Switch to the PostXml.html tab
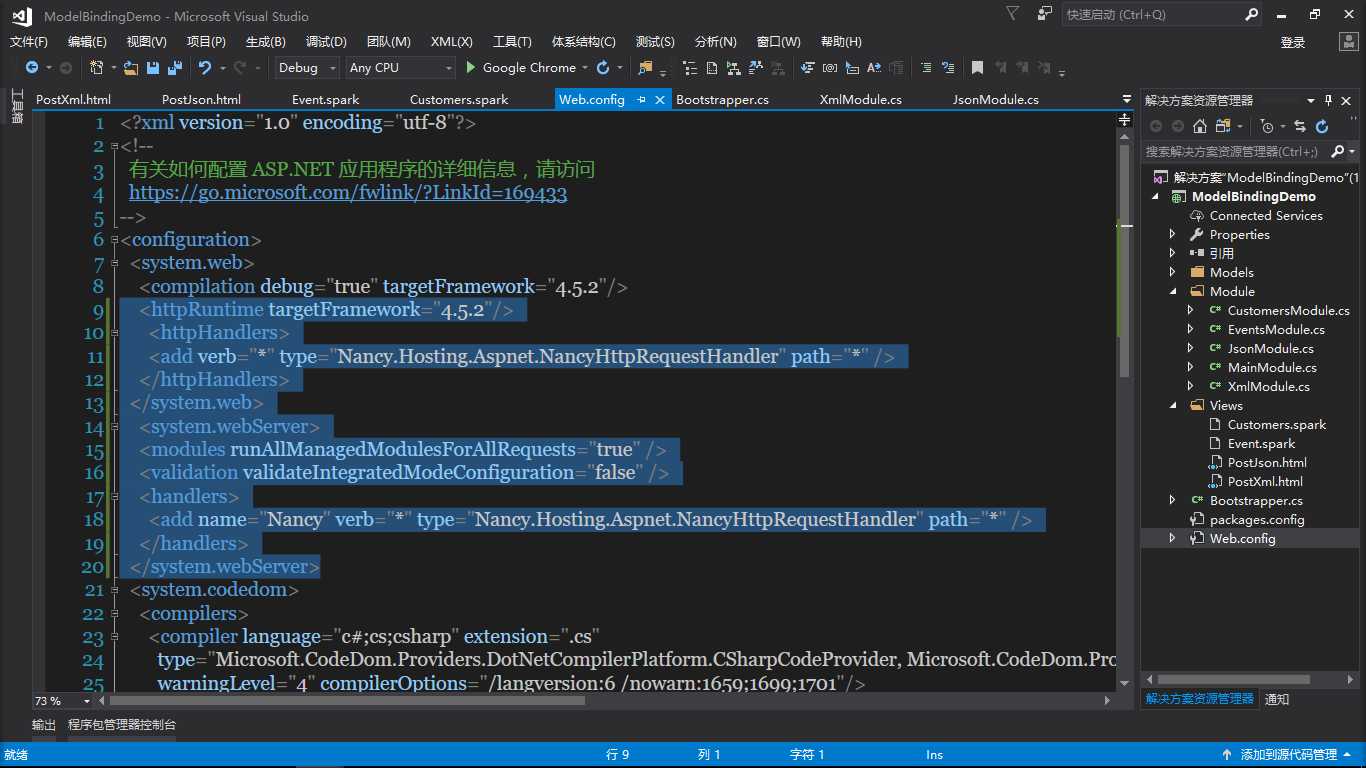Screen dimensions: 1366x768 73,99
